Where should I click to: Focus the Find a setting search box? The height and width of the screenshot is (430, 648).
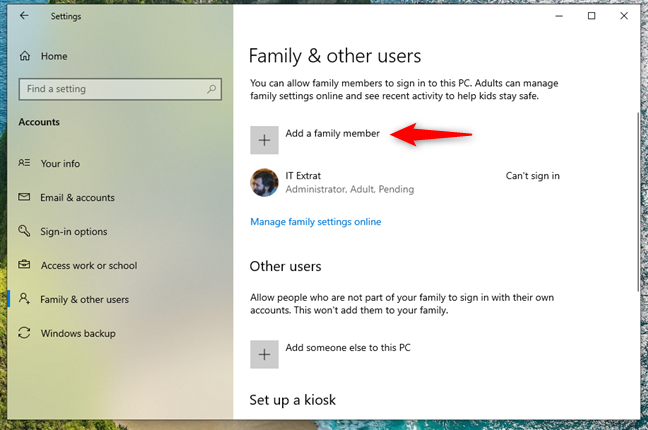point(120,89)
